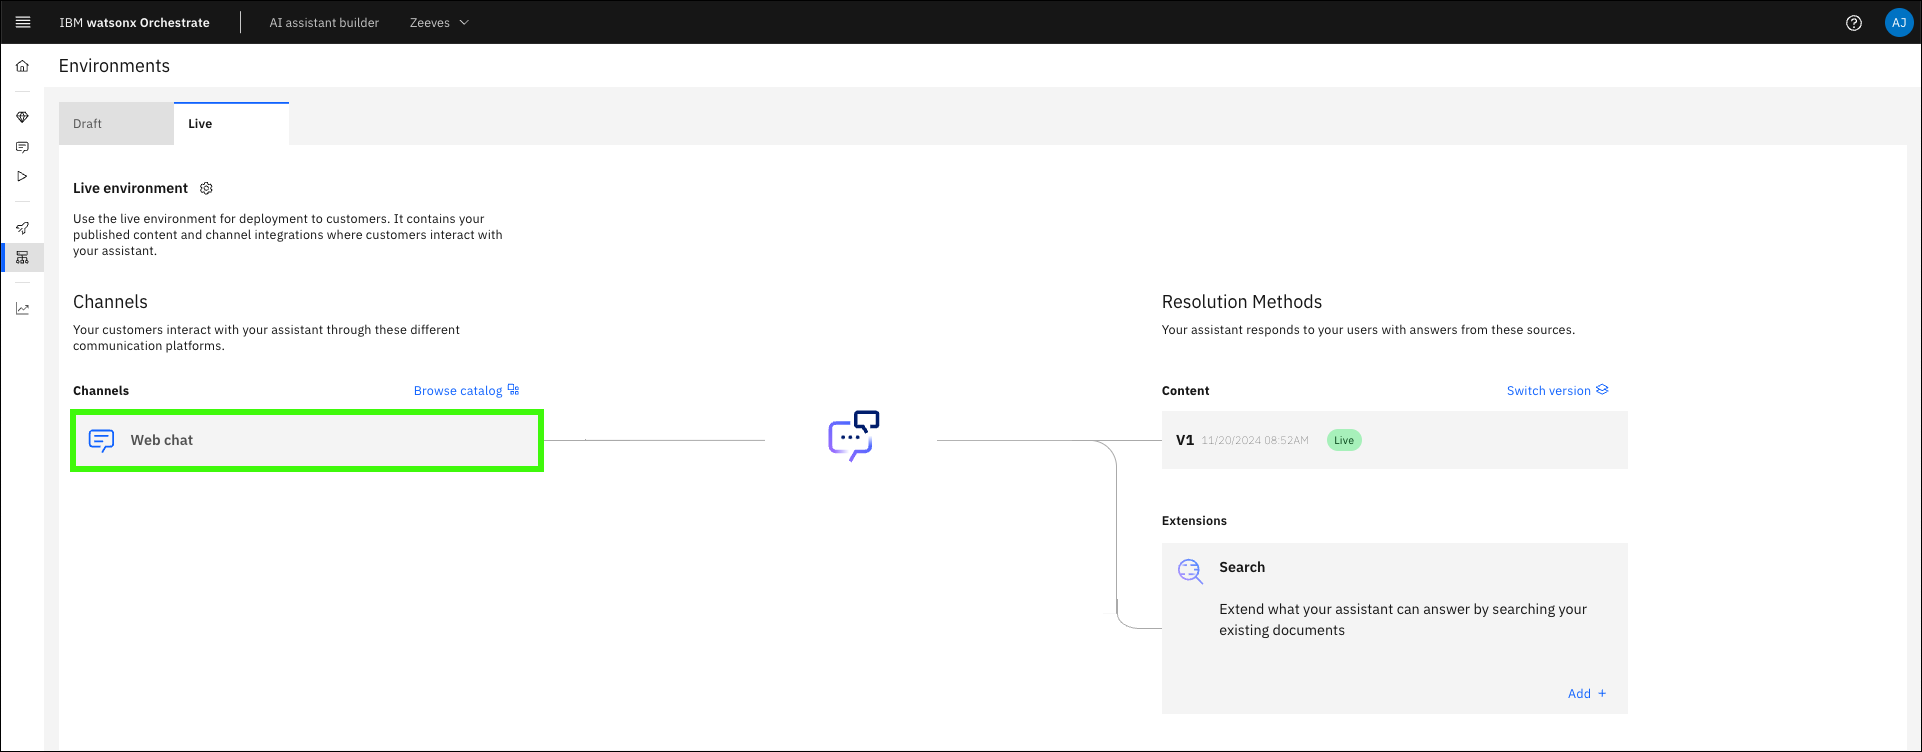The image size is (1922, 752).
Task: Open Live environment settings gear
Action: [207, 188]
